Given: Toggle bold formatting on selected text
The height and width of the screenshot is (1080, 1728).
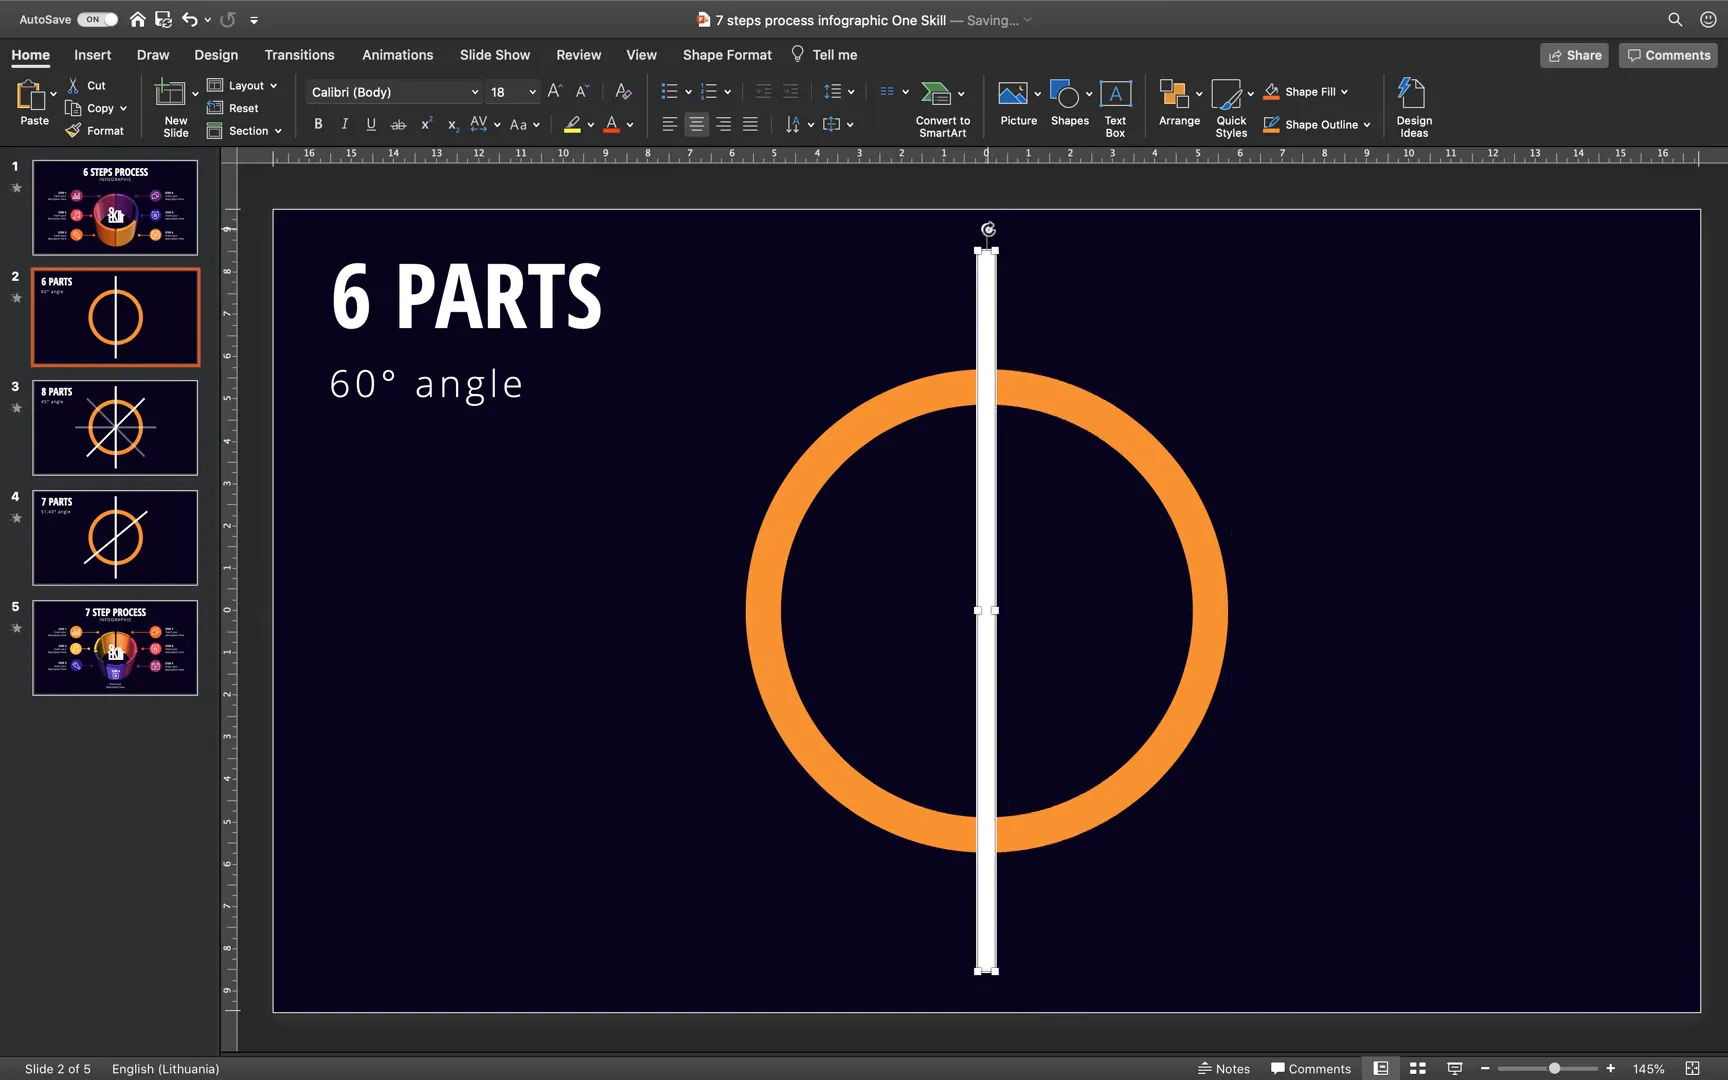Looking at the screenshot, I should 318,124.
